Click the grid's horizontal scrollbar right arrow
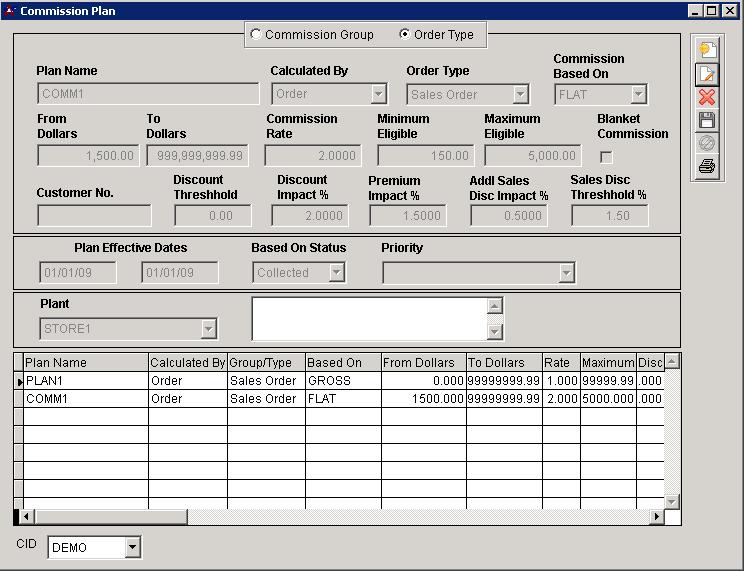The width and height of the screenshot is (744, 571). click(x=657, y=517)
